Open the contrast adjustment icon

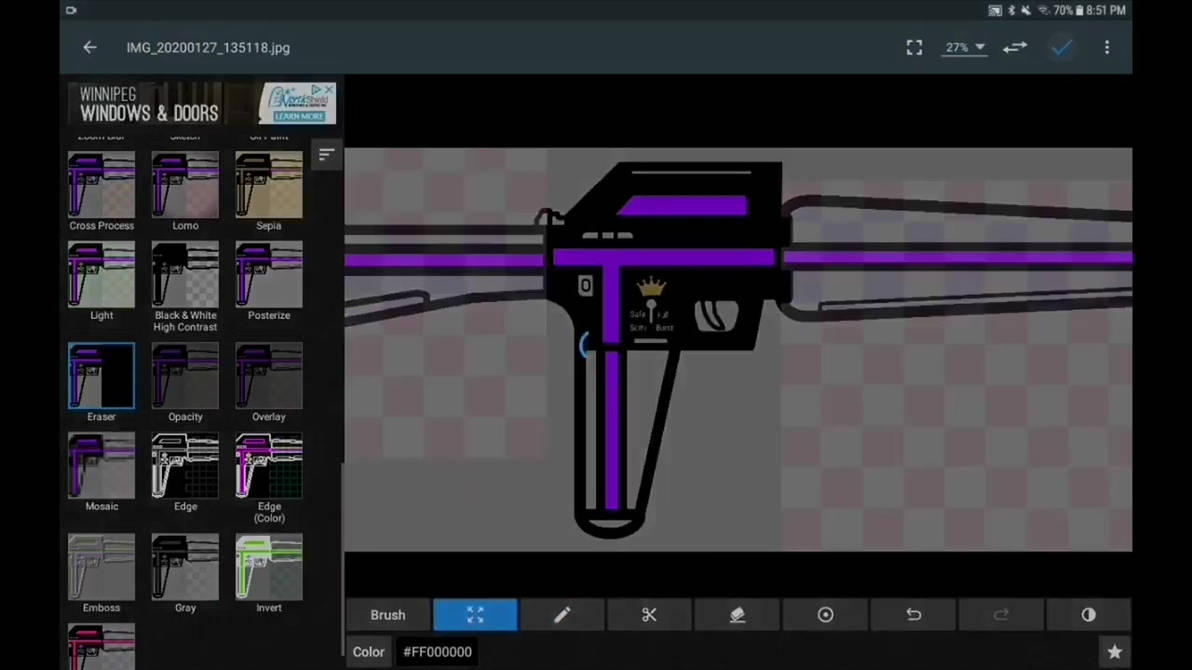[1088, 614]
